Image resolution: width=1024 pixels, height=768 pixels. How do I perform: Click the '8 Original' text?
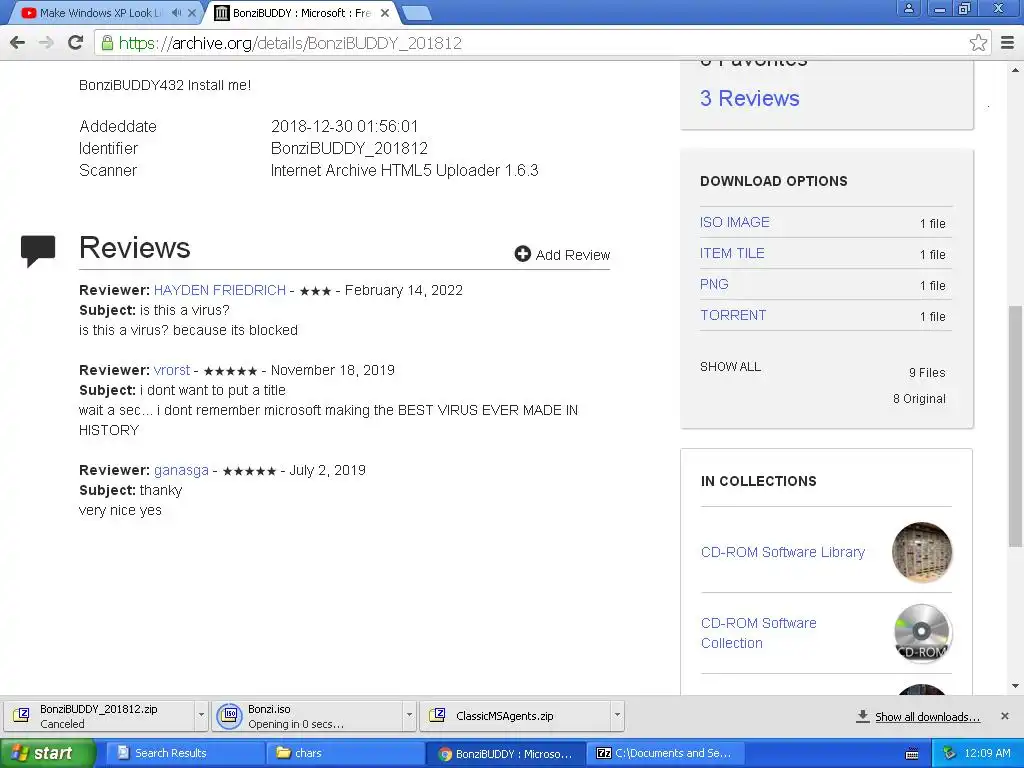[x=919, y=398]
